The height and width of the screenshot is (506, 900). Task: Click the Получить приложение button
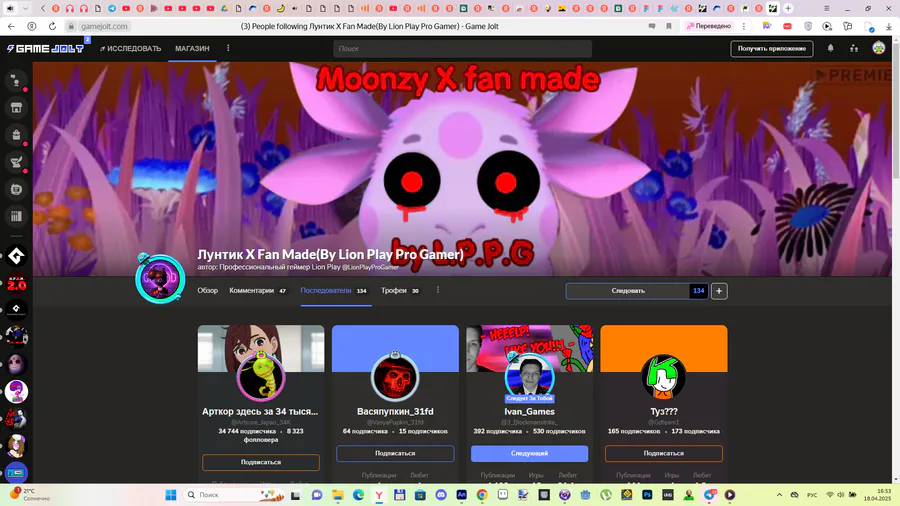click(771, 49)
